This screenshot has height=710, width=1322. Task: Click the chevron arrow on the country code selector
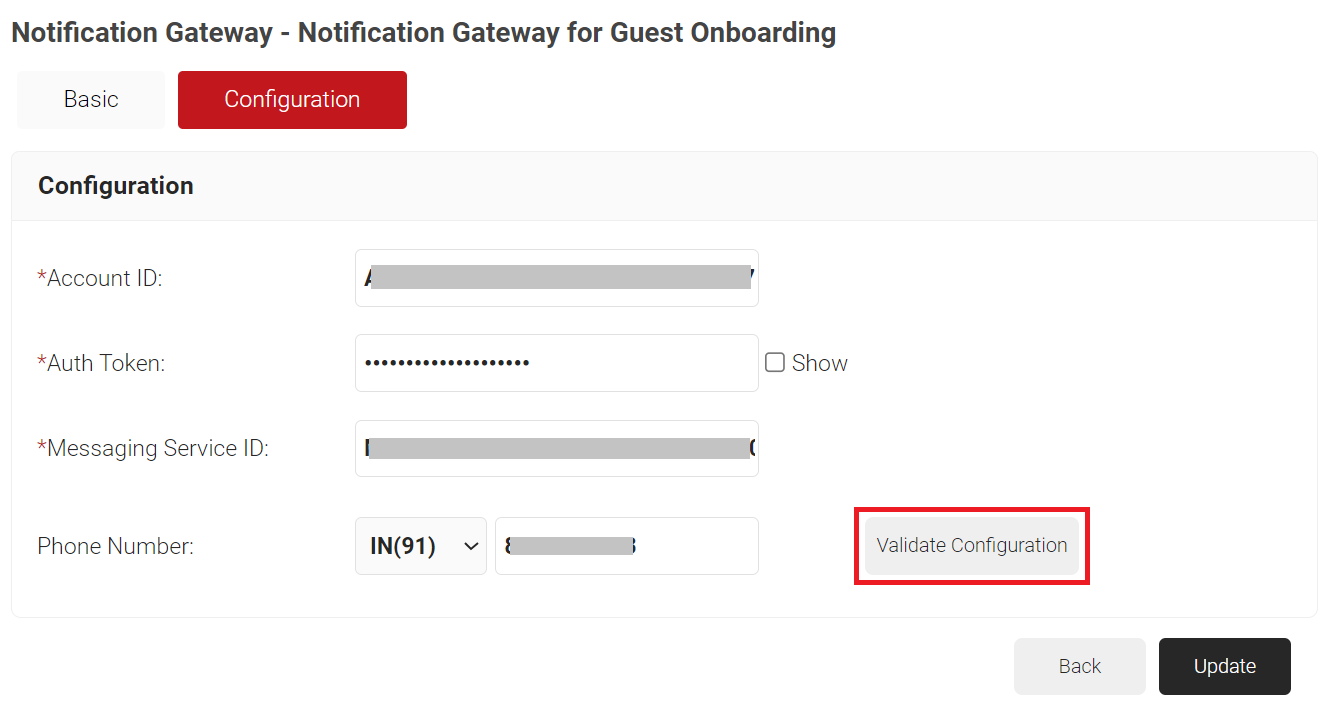[471, 546]
